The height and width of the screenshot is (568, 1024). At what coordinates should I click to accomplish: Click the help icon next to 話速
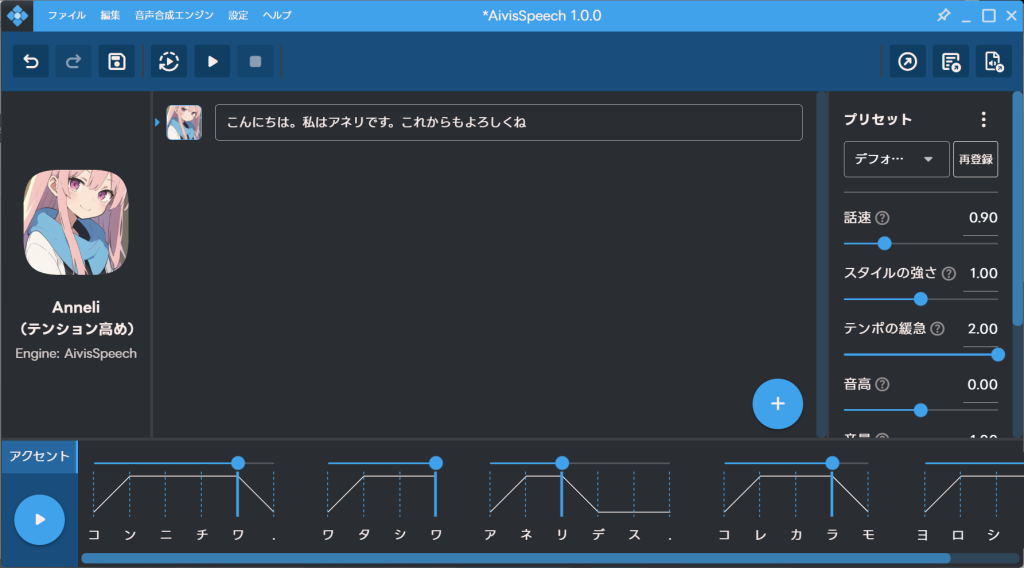point(882,218)
